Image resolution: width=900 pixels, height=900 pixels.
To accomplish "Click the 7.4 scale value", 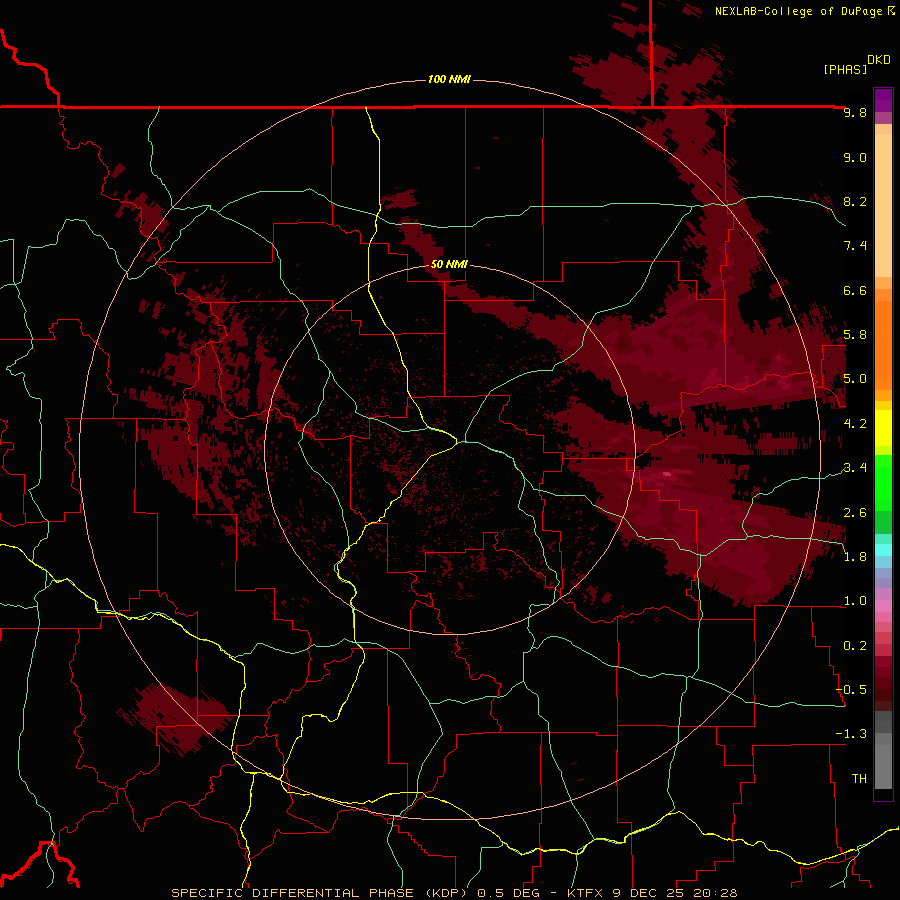I will tap(855, 246).
